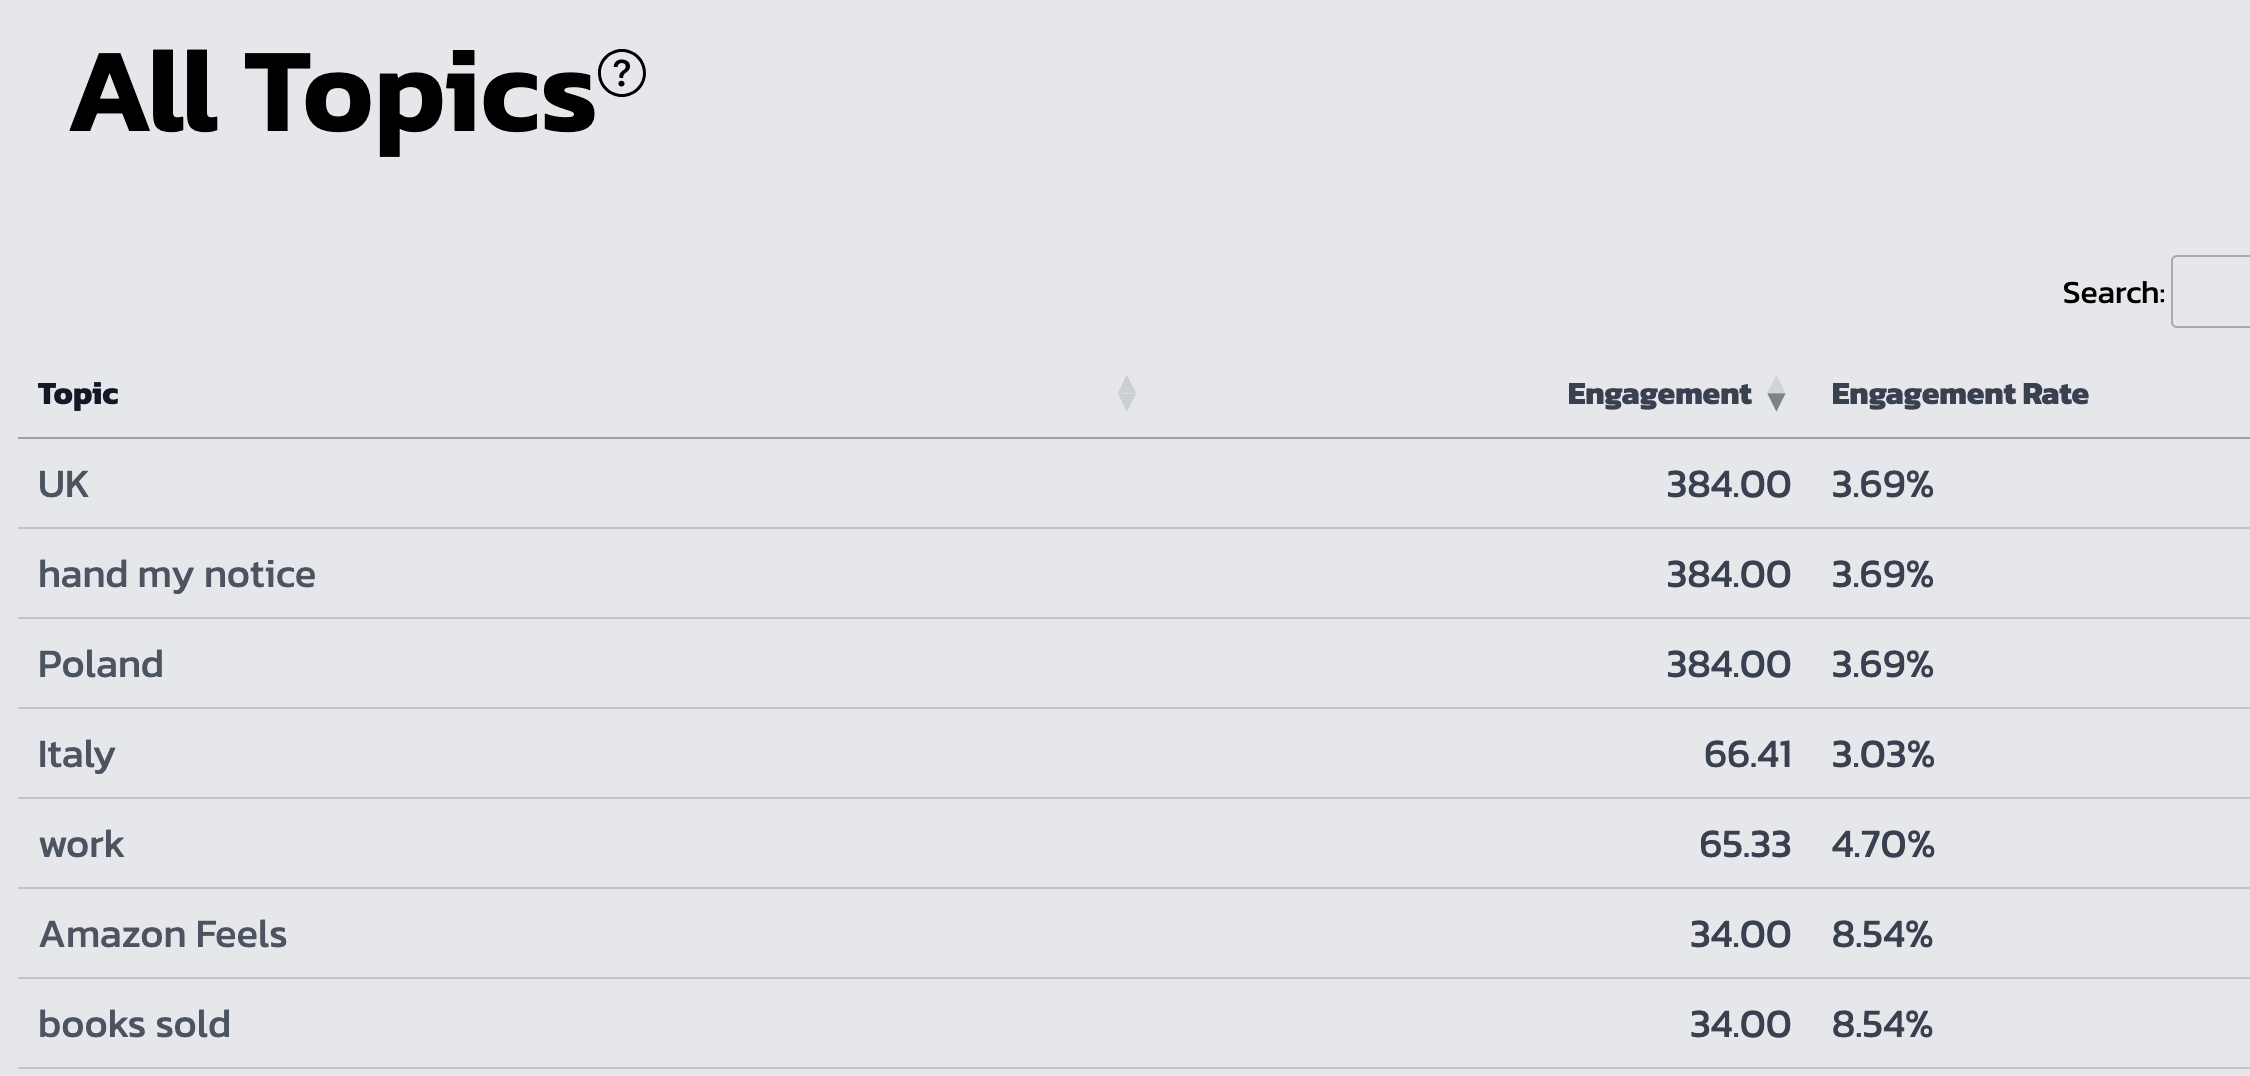
Task: Click the 4.70% engagement rate for work
Action: (1882, 844)
